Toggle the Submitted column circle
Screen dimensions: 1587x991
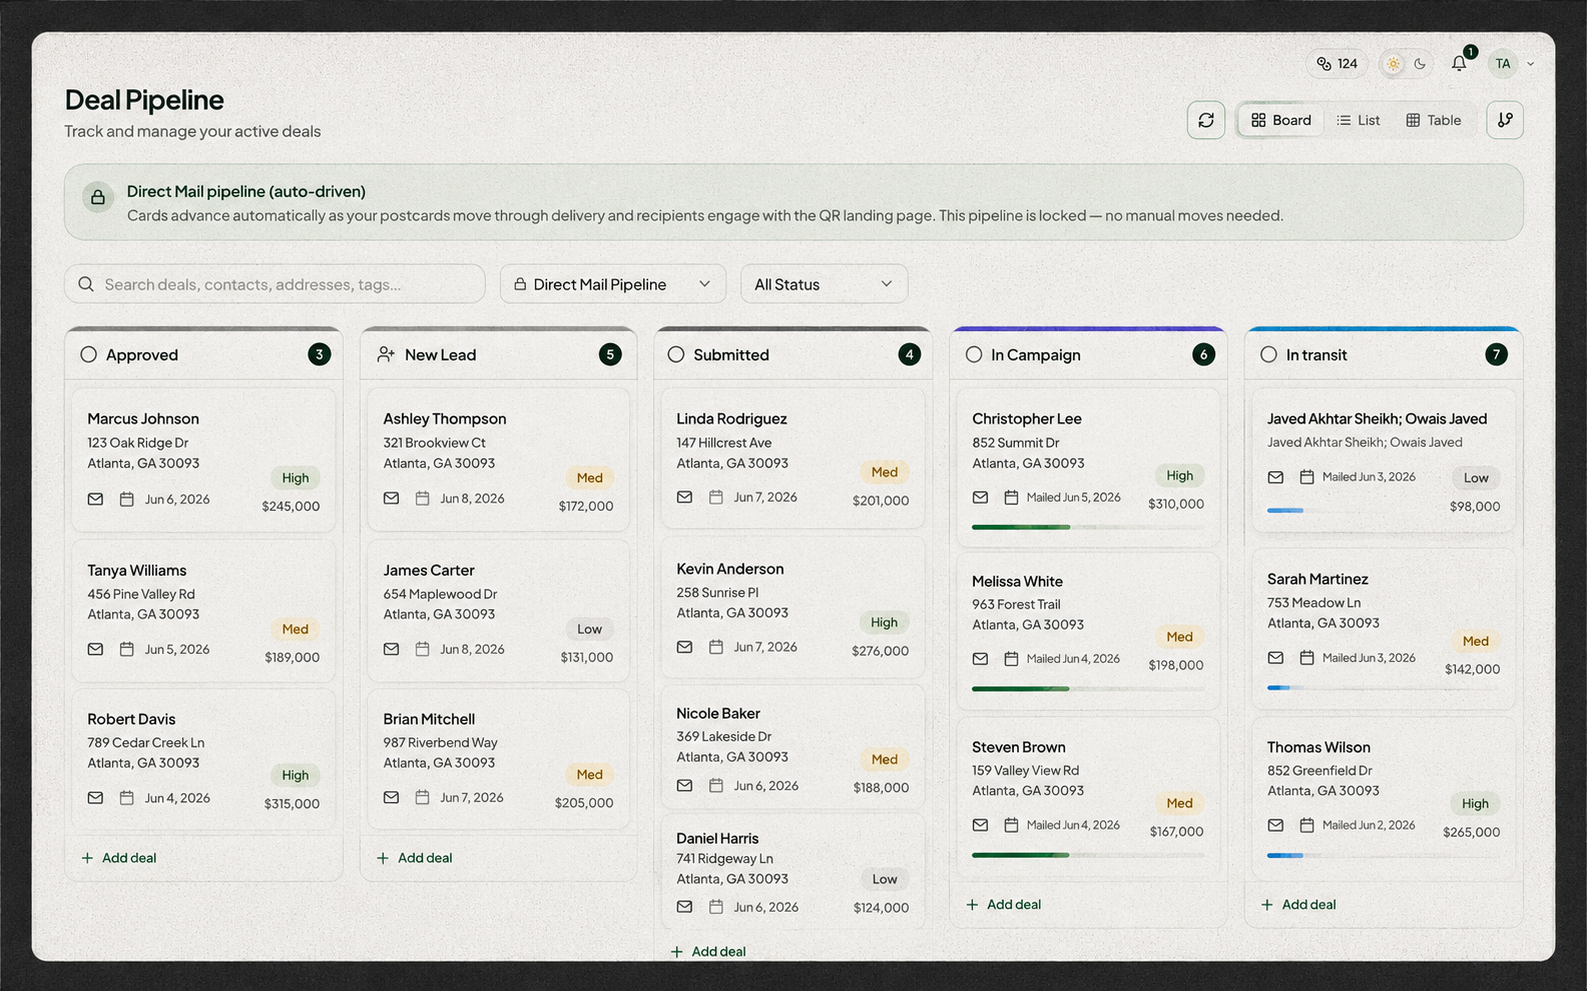pyautogui.click(x=676, y=354)
